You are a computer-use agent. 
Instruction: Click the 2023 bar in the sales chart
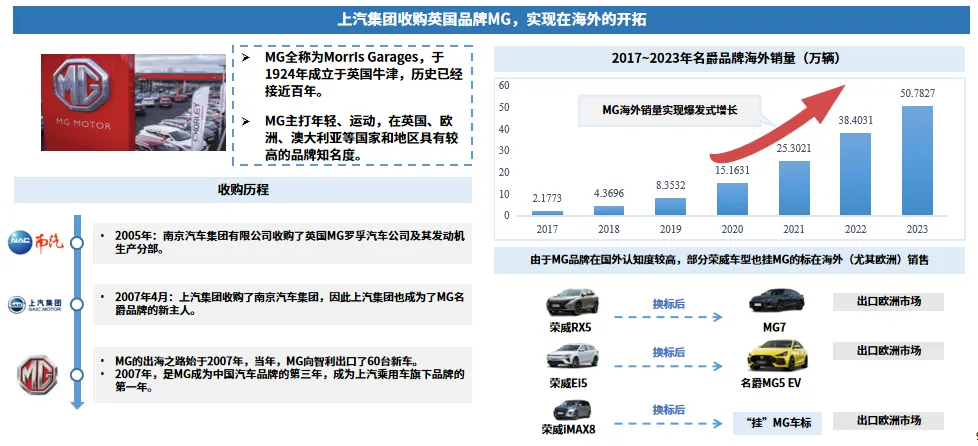pos(917,161)
